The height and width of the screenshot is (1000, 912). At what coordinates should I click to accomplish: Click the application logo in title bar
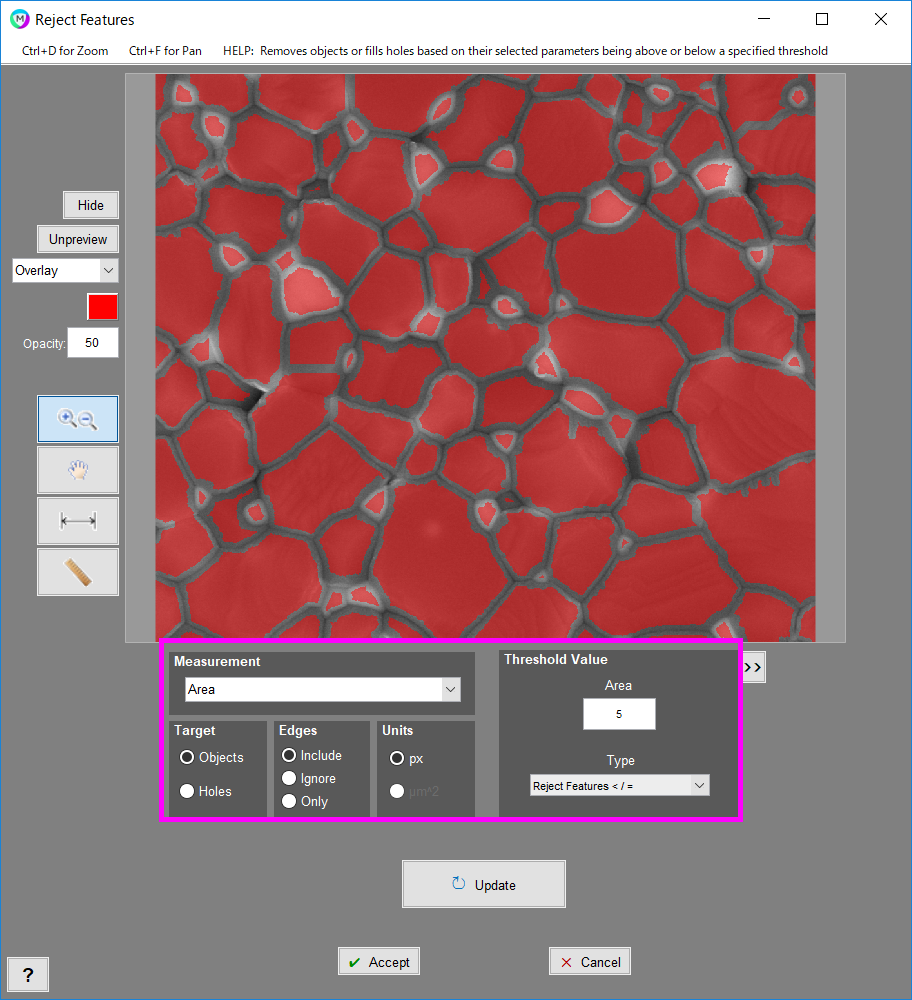pyautogui.click(x=19, y=20)
